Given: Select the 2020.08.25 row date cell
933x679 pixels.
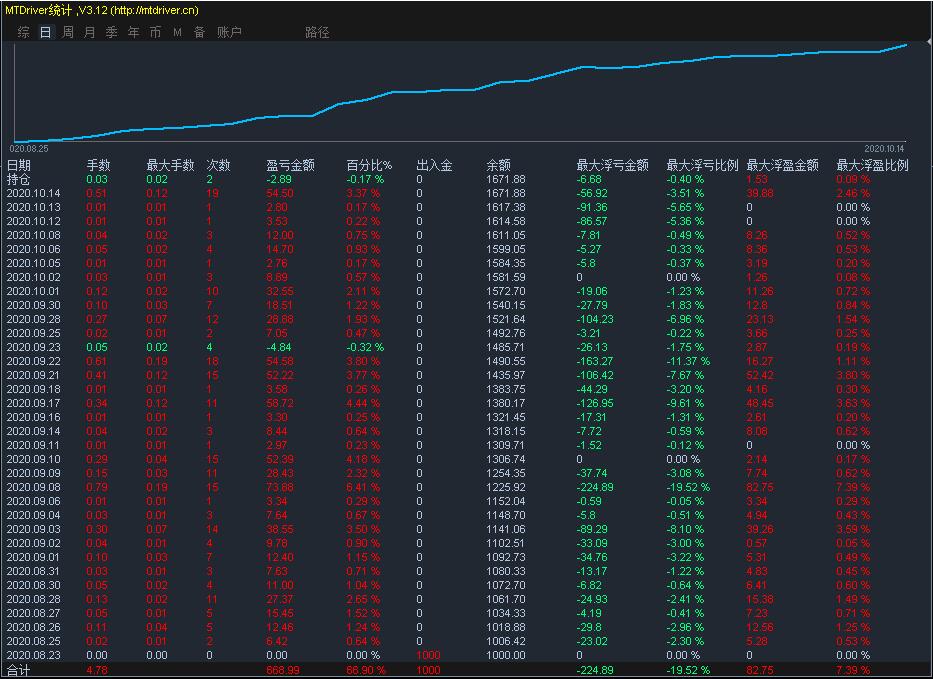Looking at the screenshot, I should [33, 641].
